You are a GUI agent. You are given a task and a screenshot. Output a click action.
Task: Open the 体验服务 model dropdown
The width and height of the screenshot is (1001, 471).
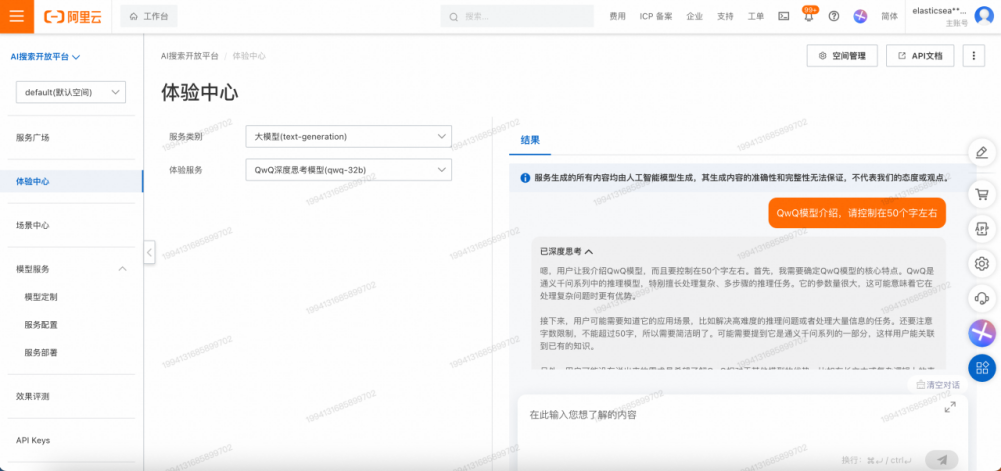click(347, 170)
